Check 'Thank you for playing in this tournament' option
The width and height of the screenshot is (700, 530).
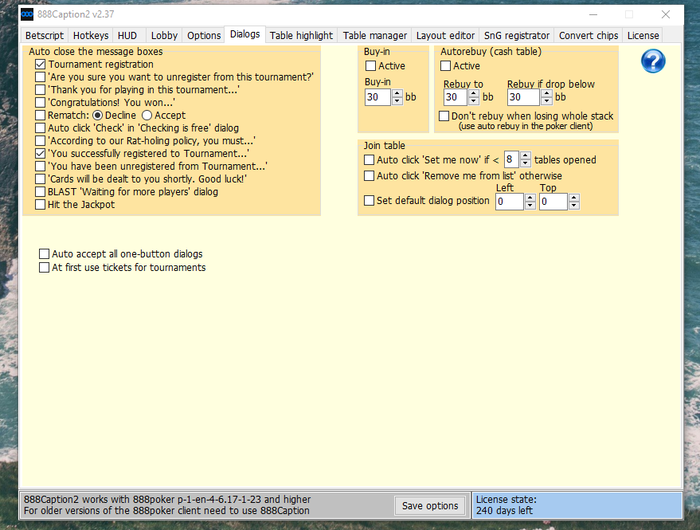tap(40, 90)
